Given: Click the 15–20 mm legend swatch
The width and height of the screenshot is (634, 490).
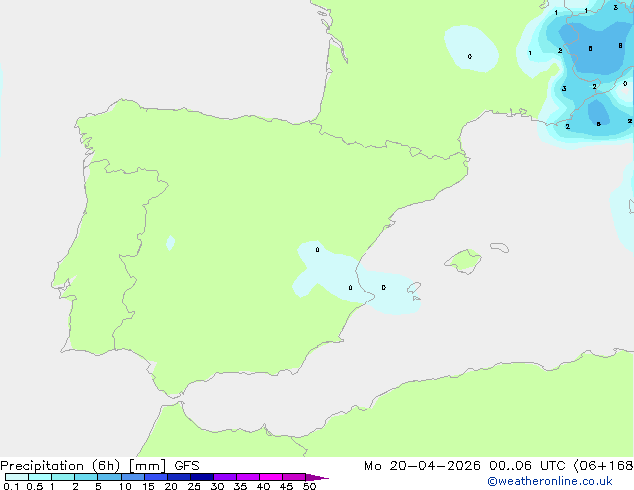Looking at the screenshot, I should coord(156,477).
